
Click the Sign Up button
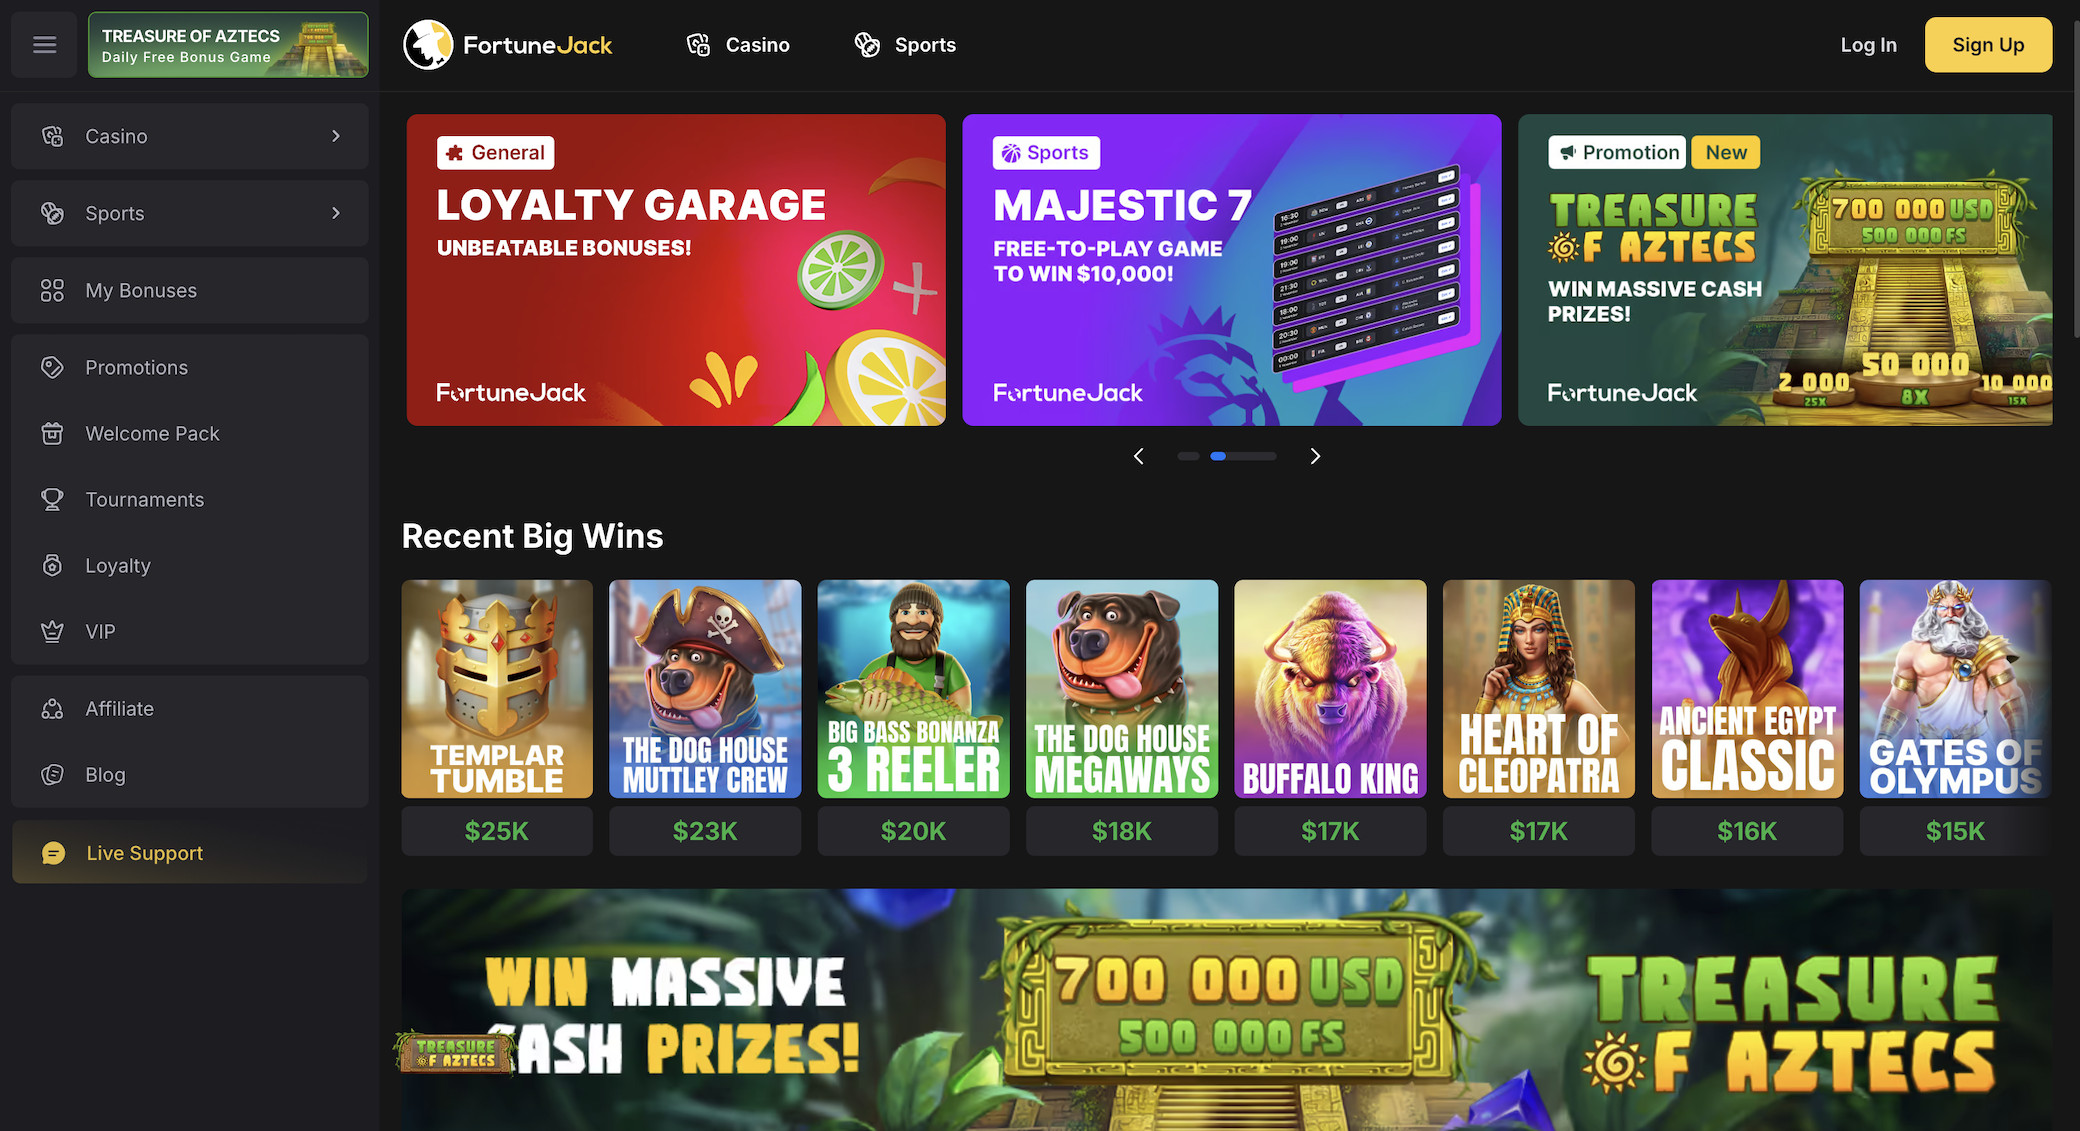[1988, 45]
